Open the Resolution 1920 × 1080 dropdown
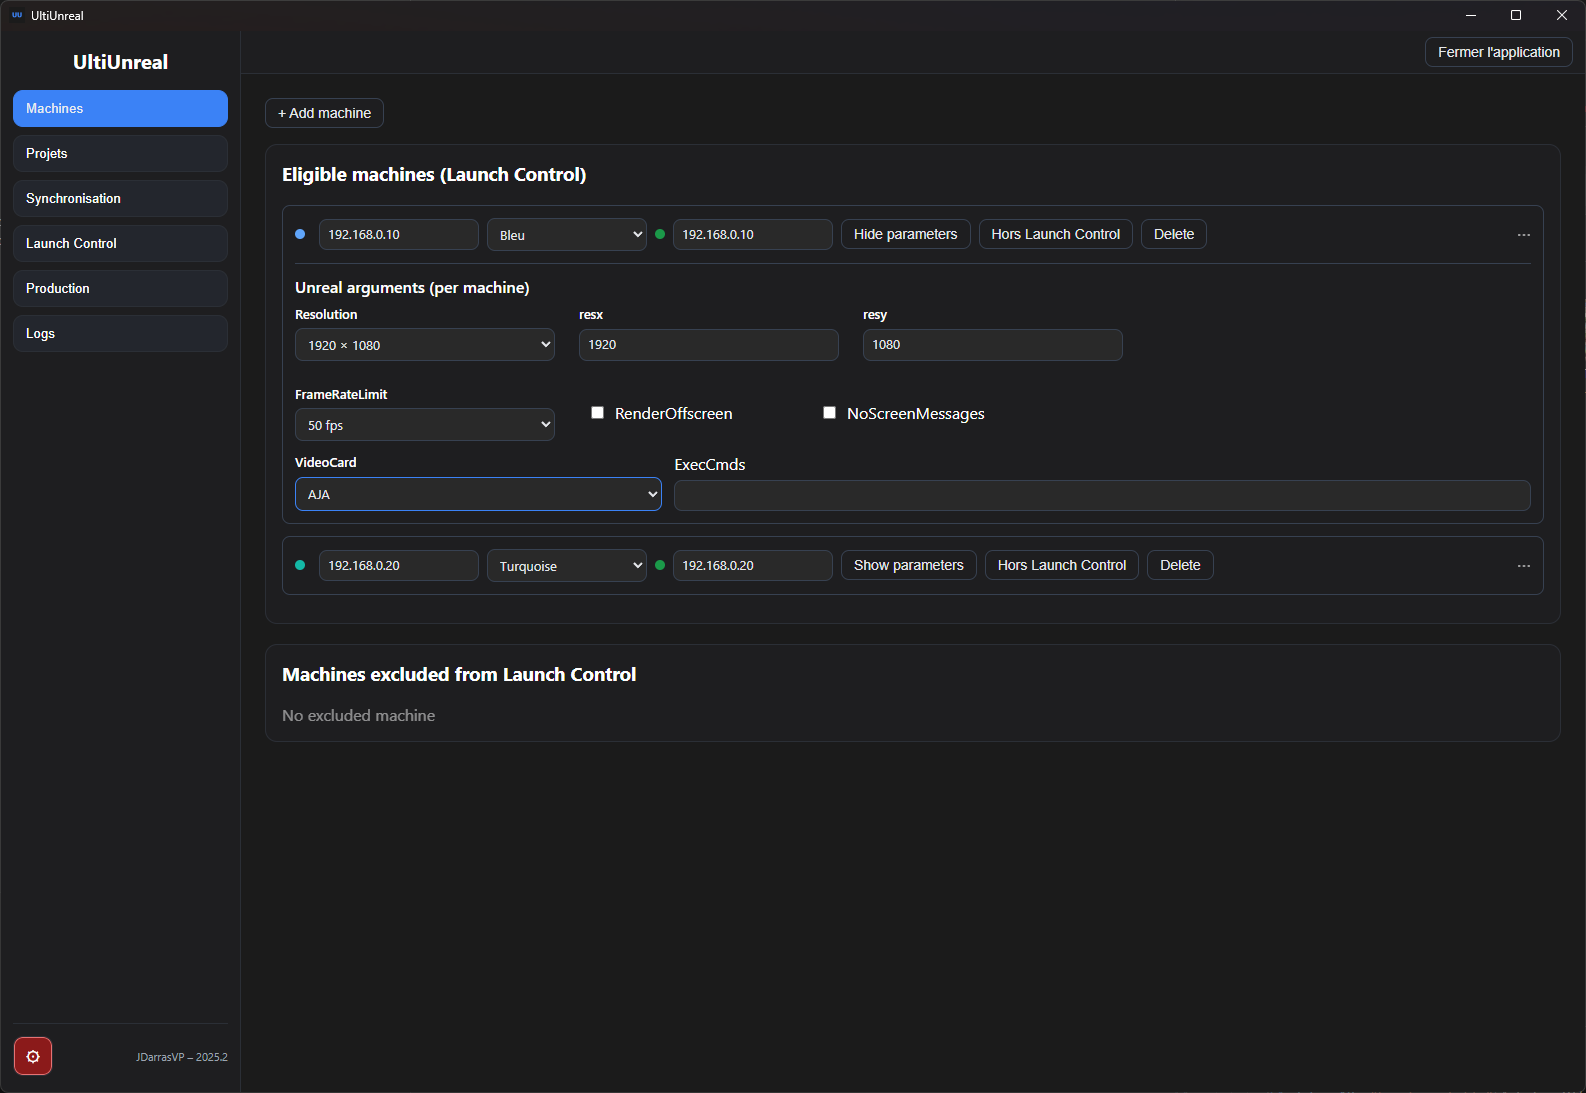1586x1093 pixels. pos(424,345)
